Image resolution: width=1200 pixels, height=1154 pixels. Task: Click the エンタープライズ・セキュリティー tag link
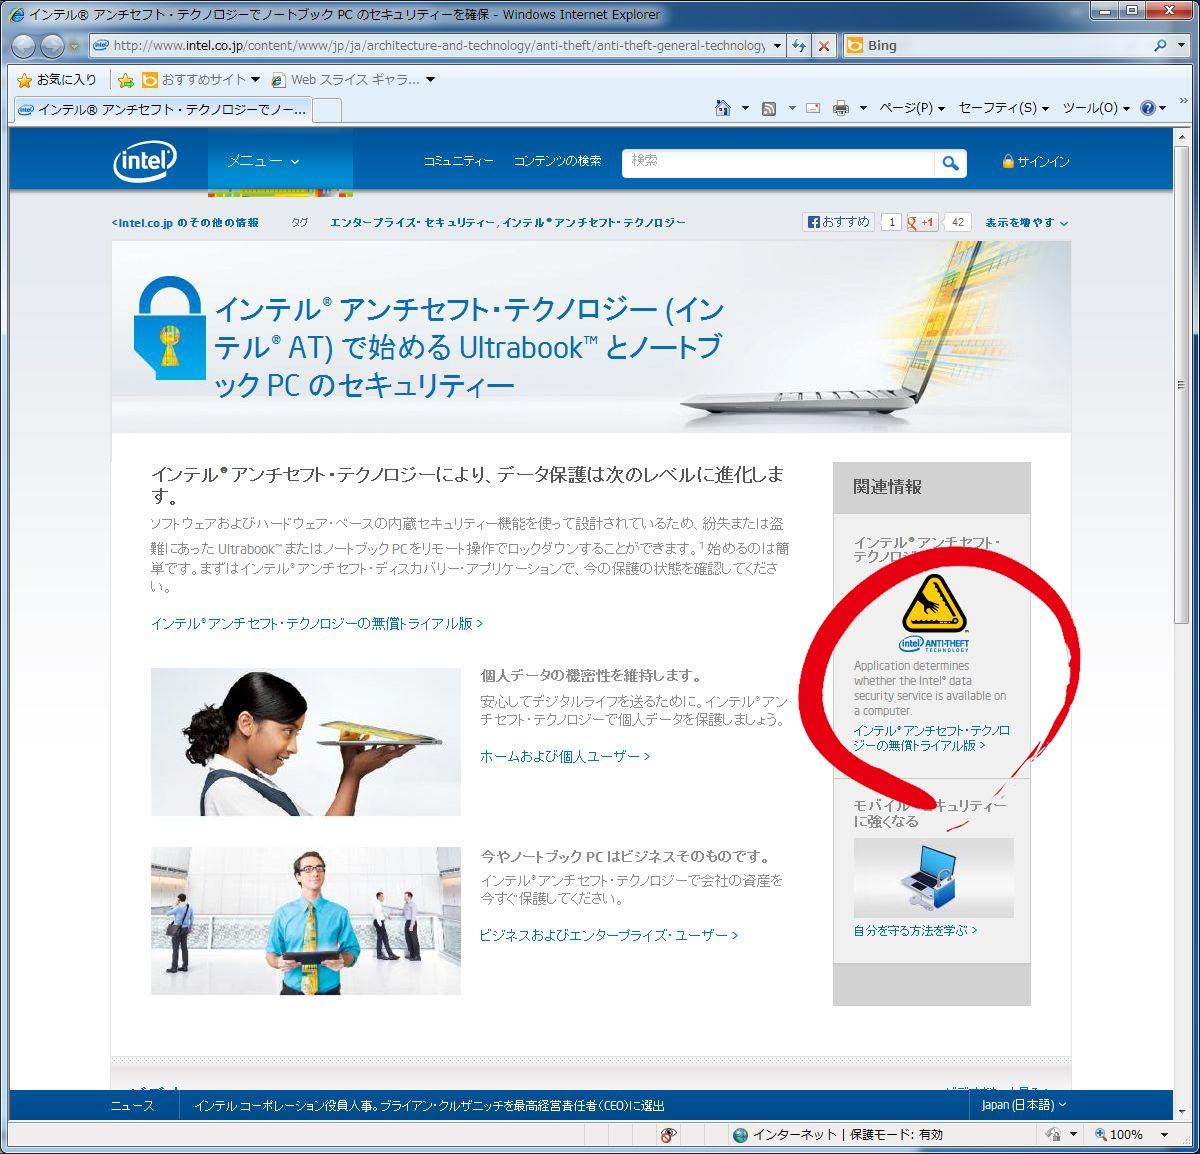pos(412,222)
